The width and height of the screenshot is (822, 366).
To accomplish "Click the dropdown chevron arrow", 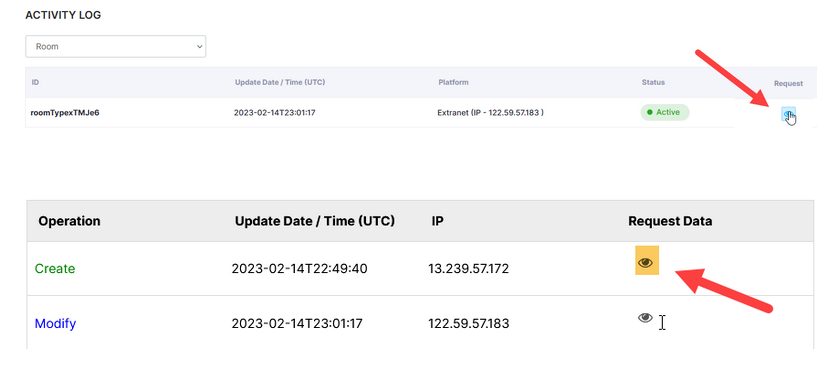I will click(x=199, y=46).
